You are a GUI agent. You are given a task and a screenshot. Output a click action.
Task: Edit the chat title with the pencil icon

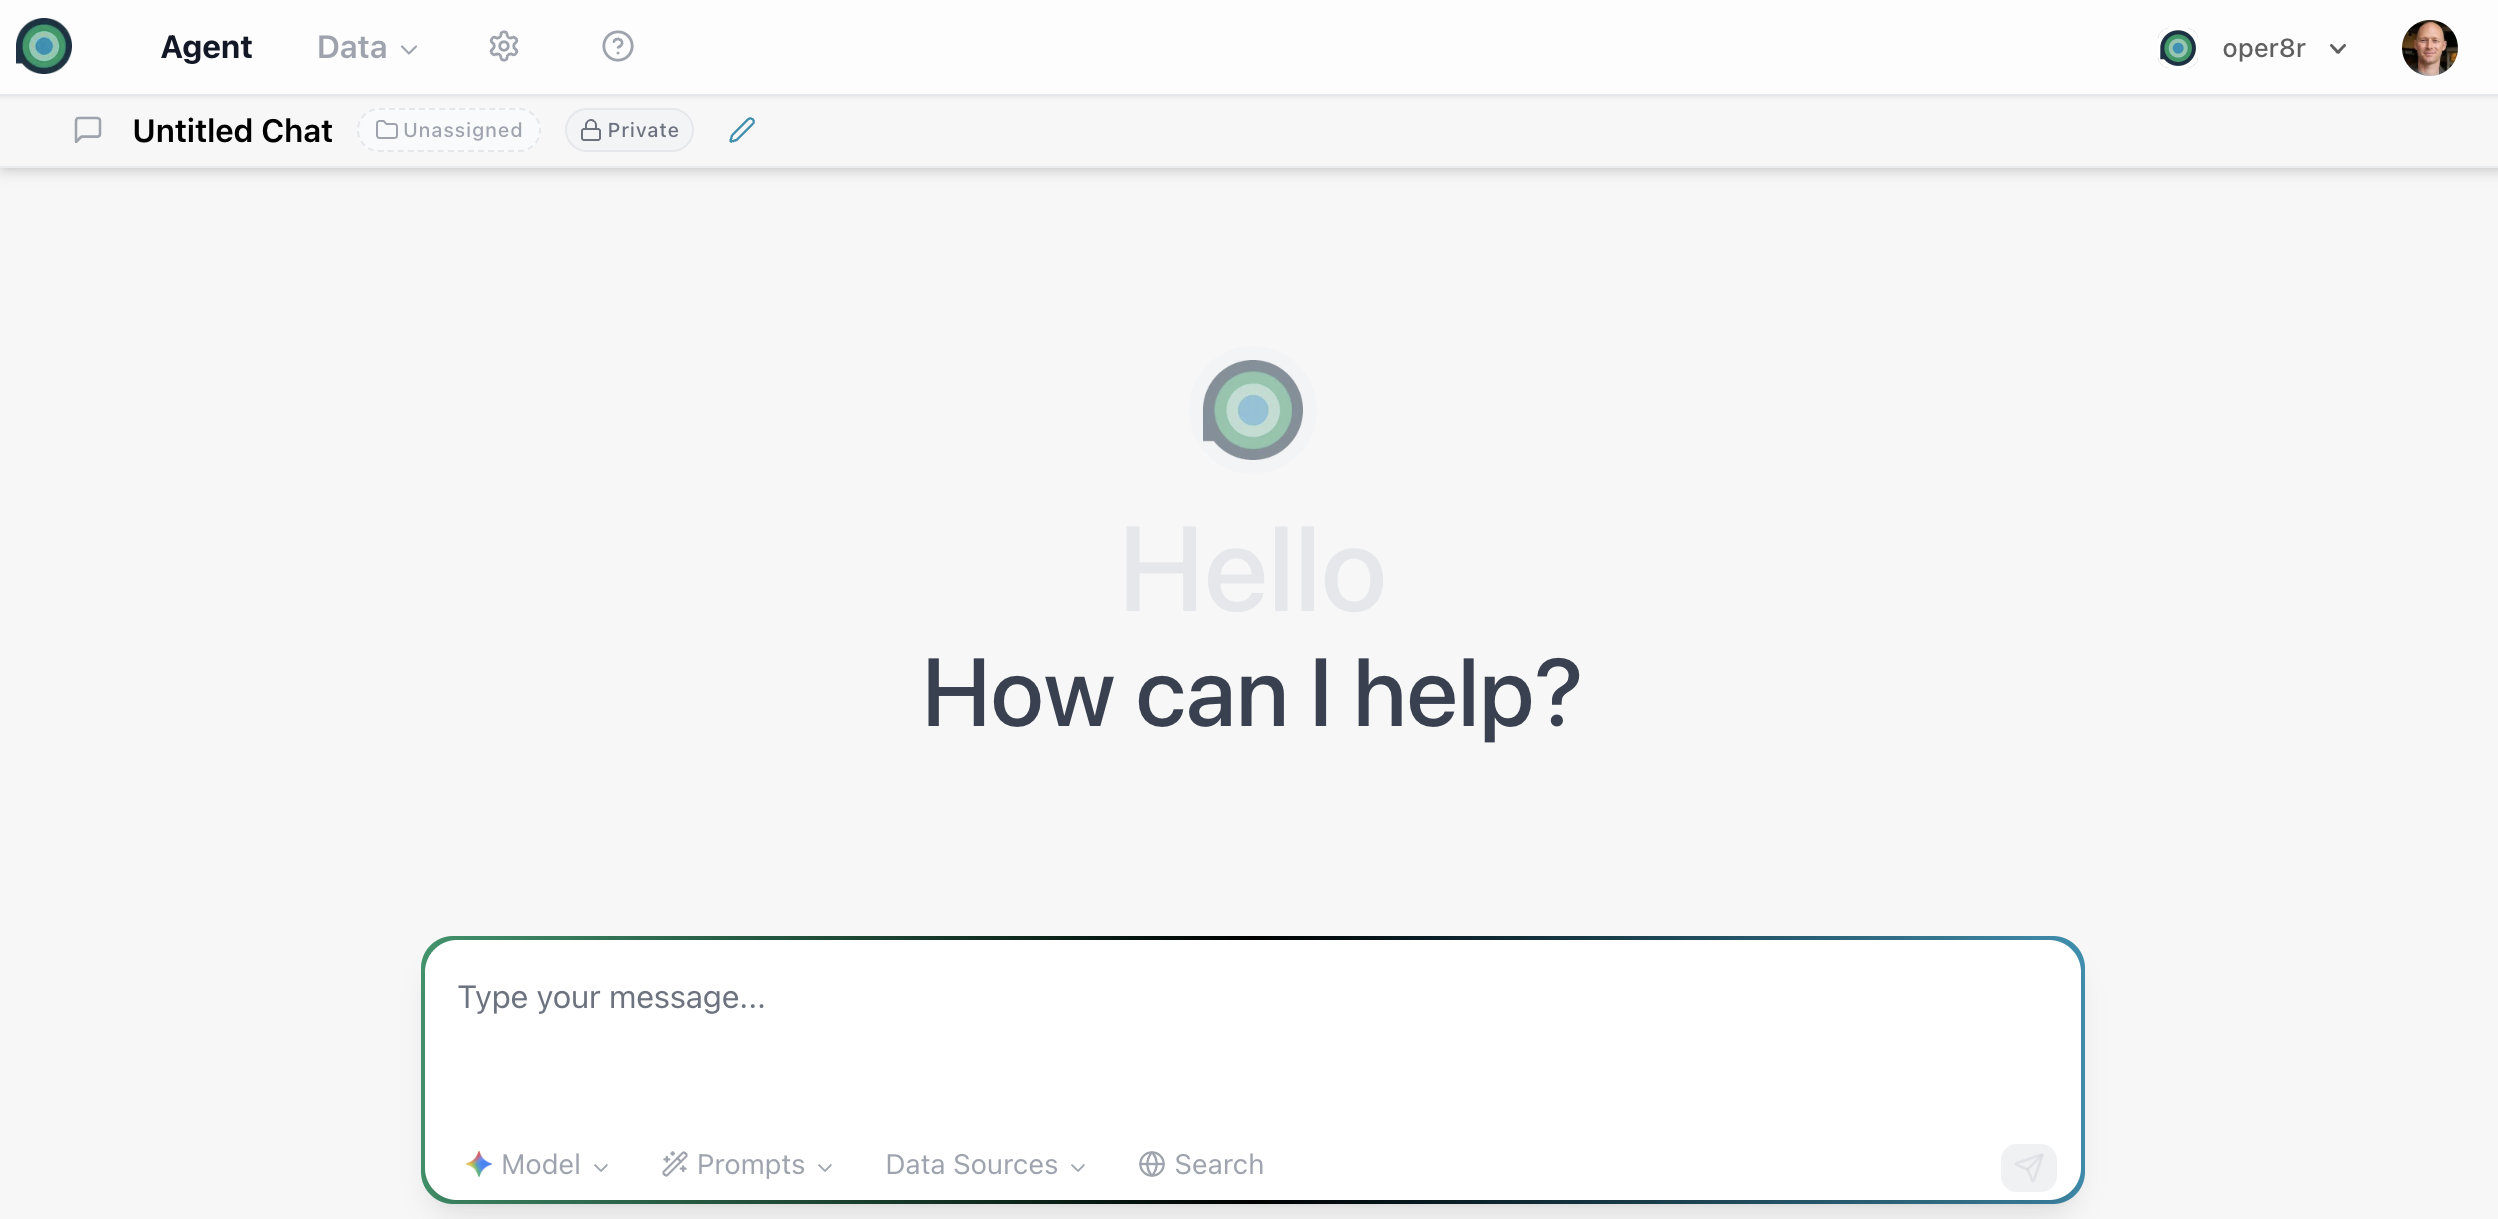742,130
